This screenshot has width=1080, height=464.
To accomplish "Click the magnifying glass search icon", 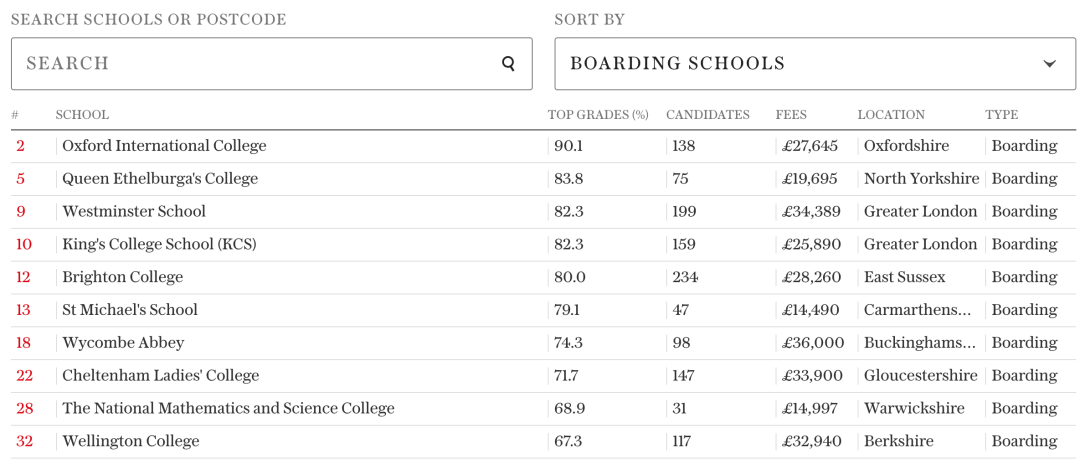I will (508, 64).
